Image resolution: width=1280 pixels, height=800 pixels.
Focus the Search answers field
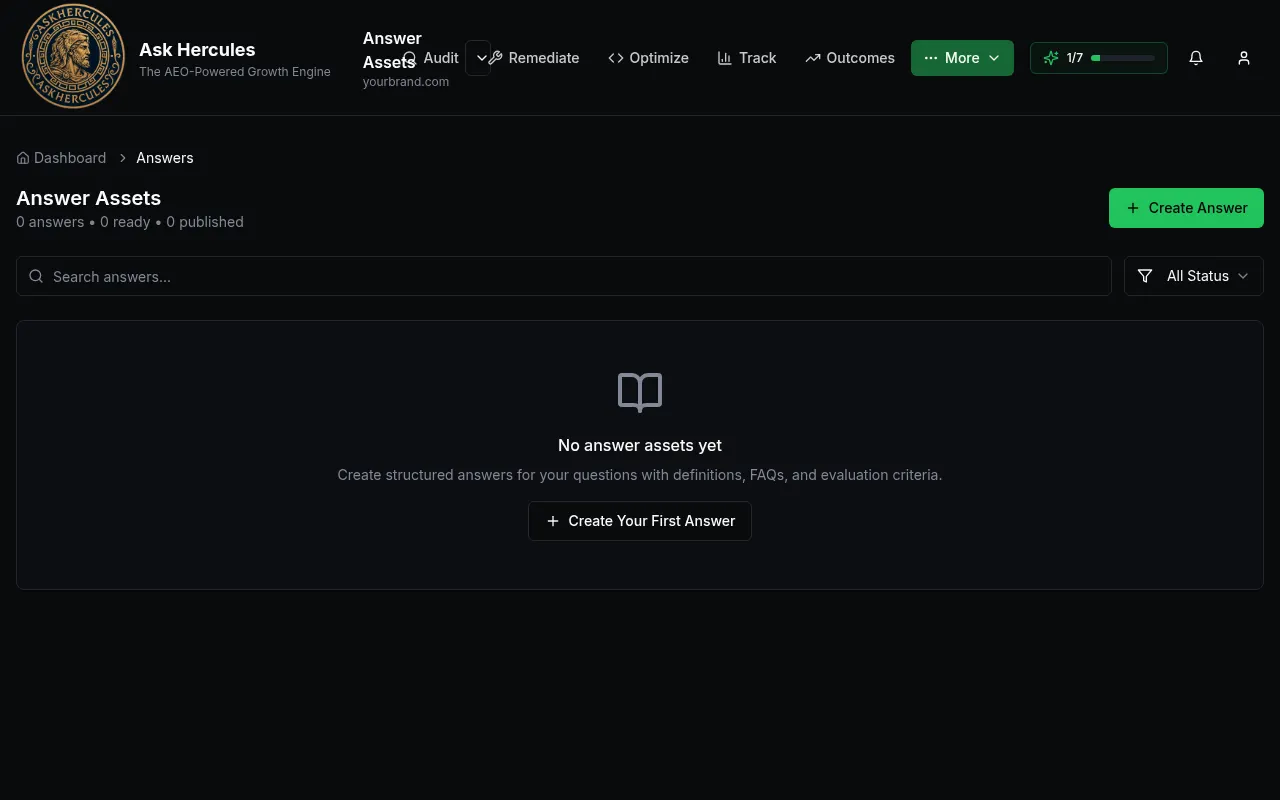(564, 276)
